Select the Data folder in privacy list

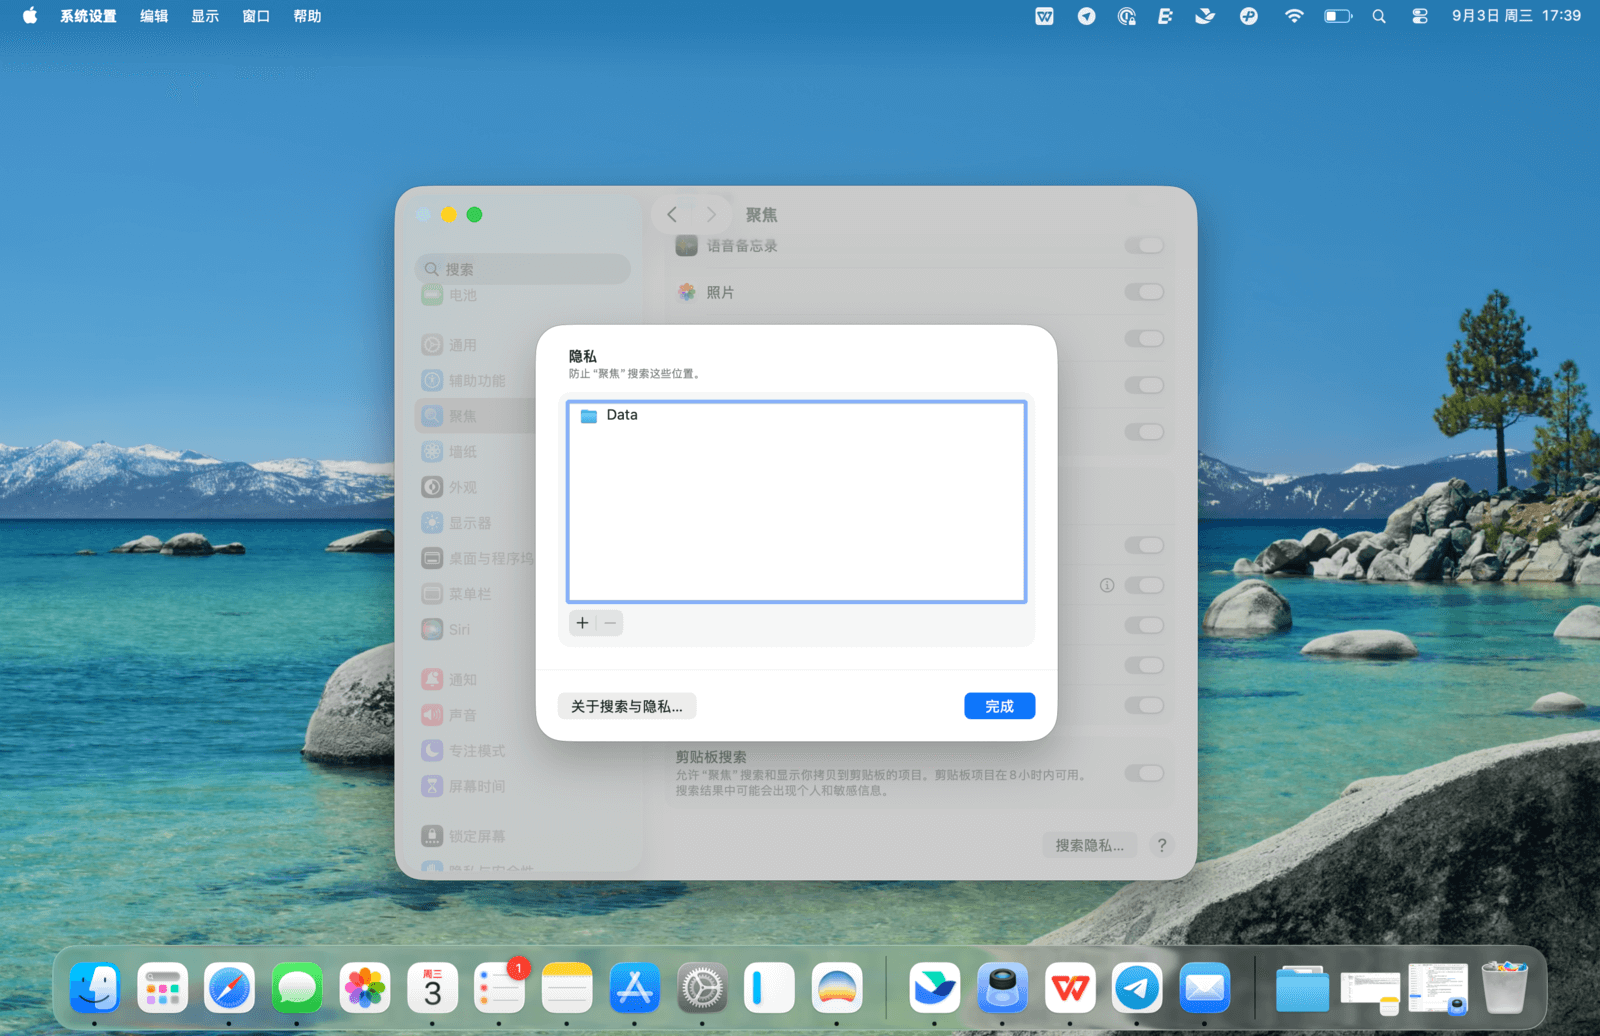coord(621,415)
